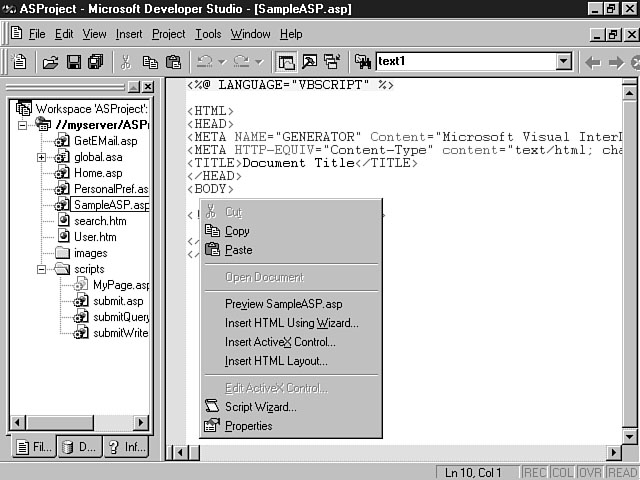The image size is (640, 480).
Task: Click the Paste icon in the toolbar
Action: pos(171,62)
